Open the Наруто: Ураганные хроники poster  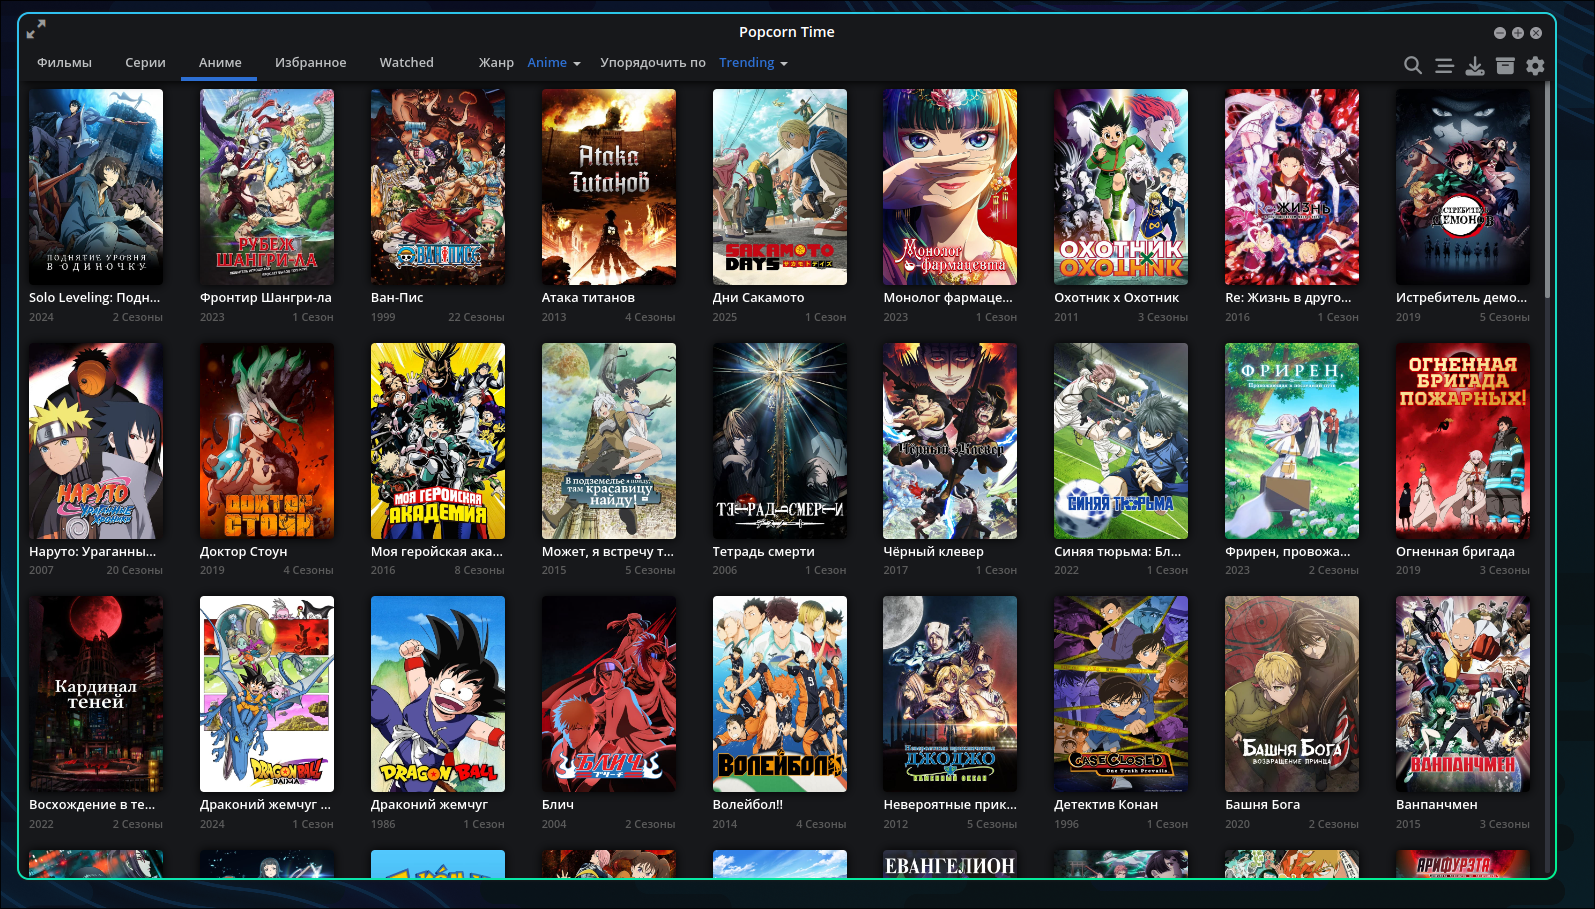[96, 441]
